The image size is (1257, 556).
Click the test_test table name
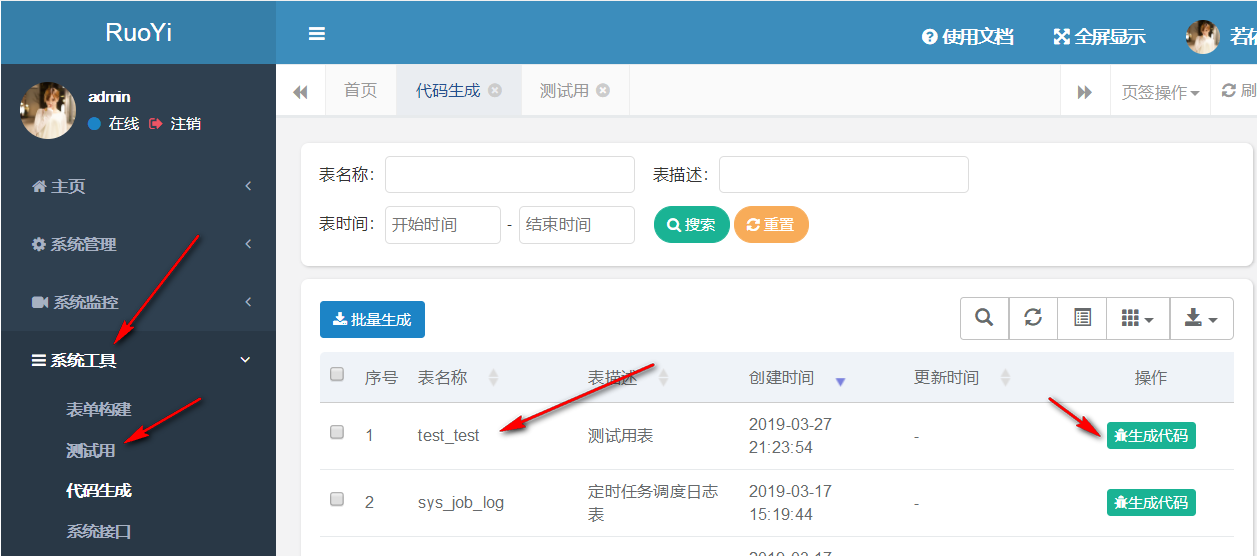(448, 436)
